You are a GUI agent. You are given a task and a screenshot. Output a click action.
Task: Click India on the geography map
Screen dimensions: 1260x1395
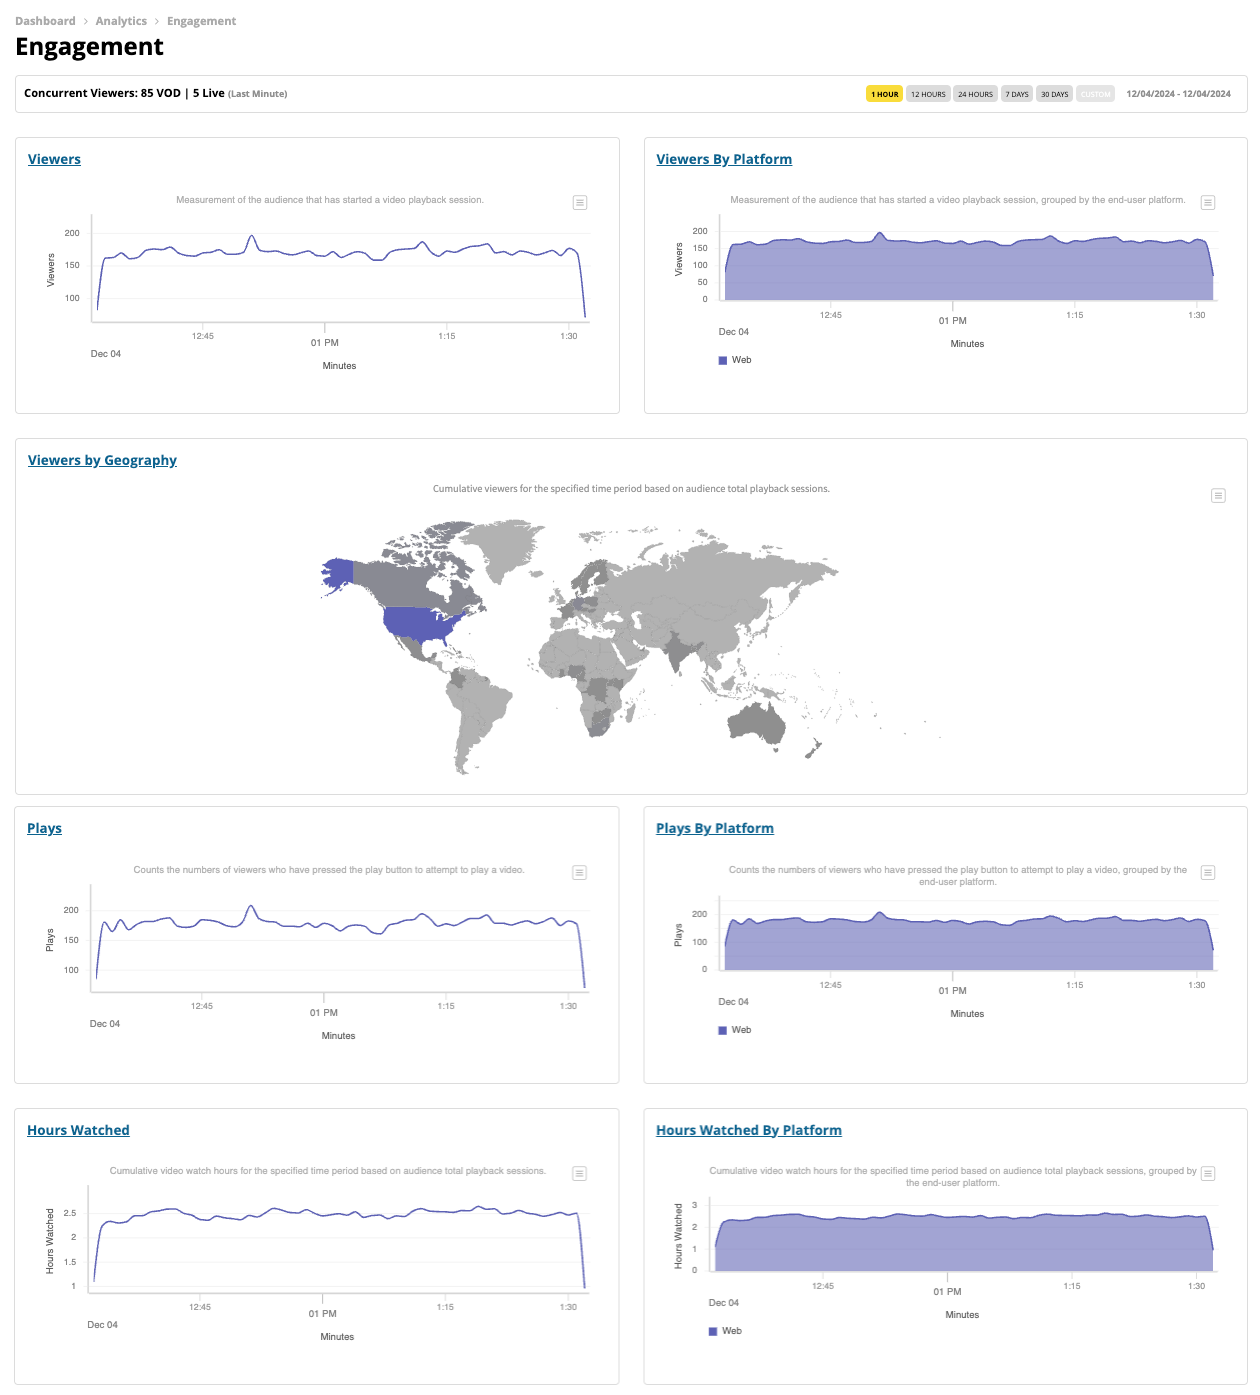(x=680, y=651)
